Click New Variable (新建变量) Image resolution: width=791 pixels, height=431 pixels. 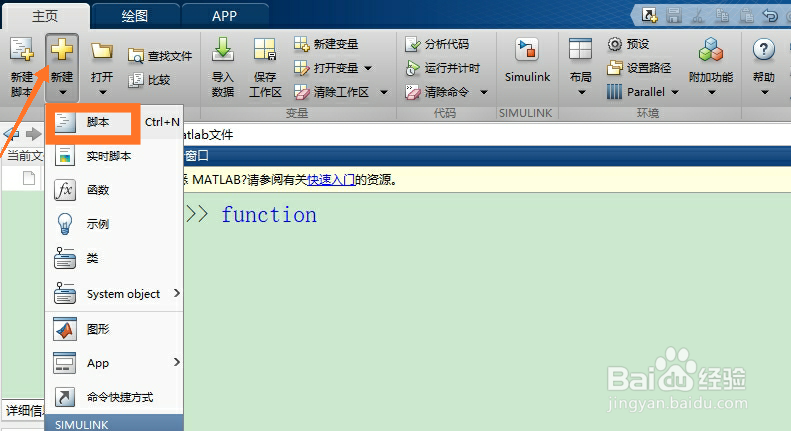(x=326, y=44)
